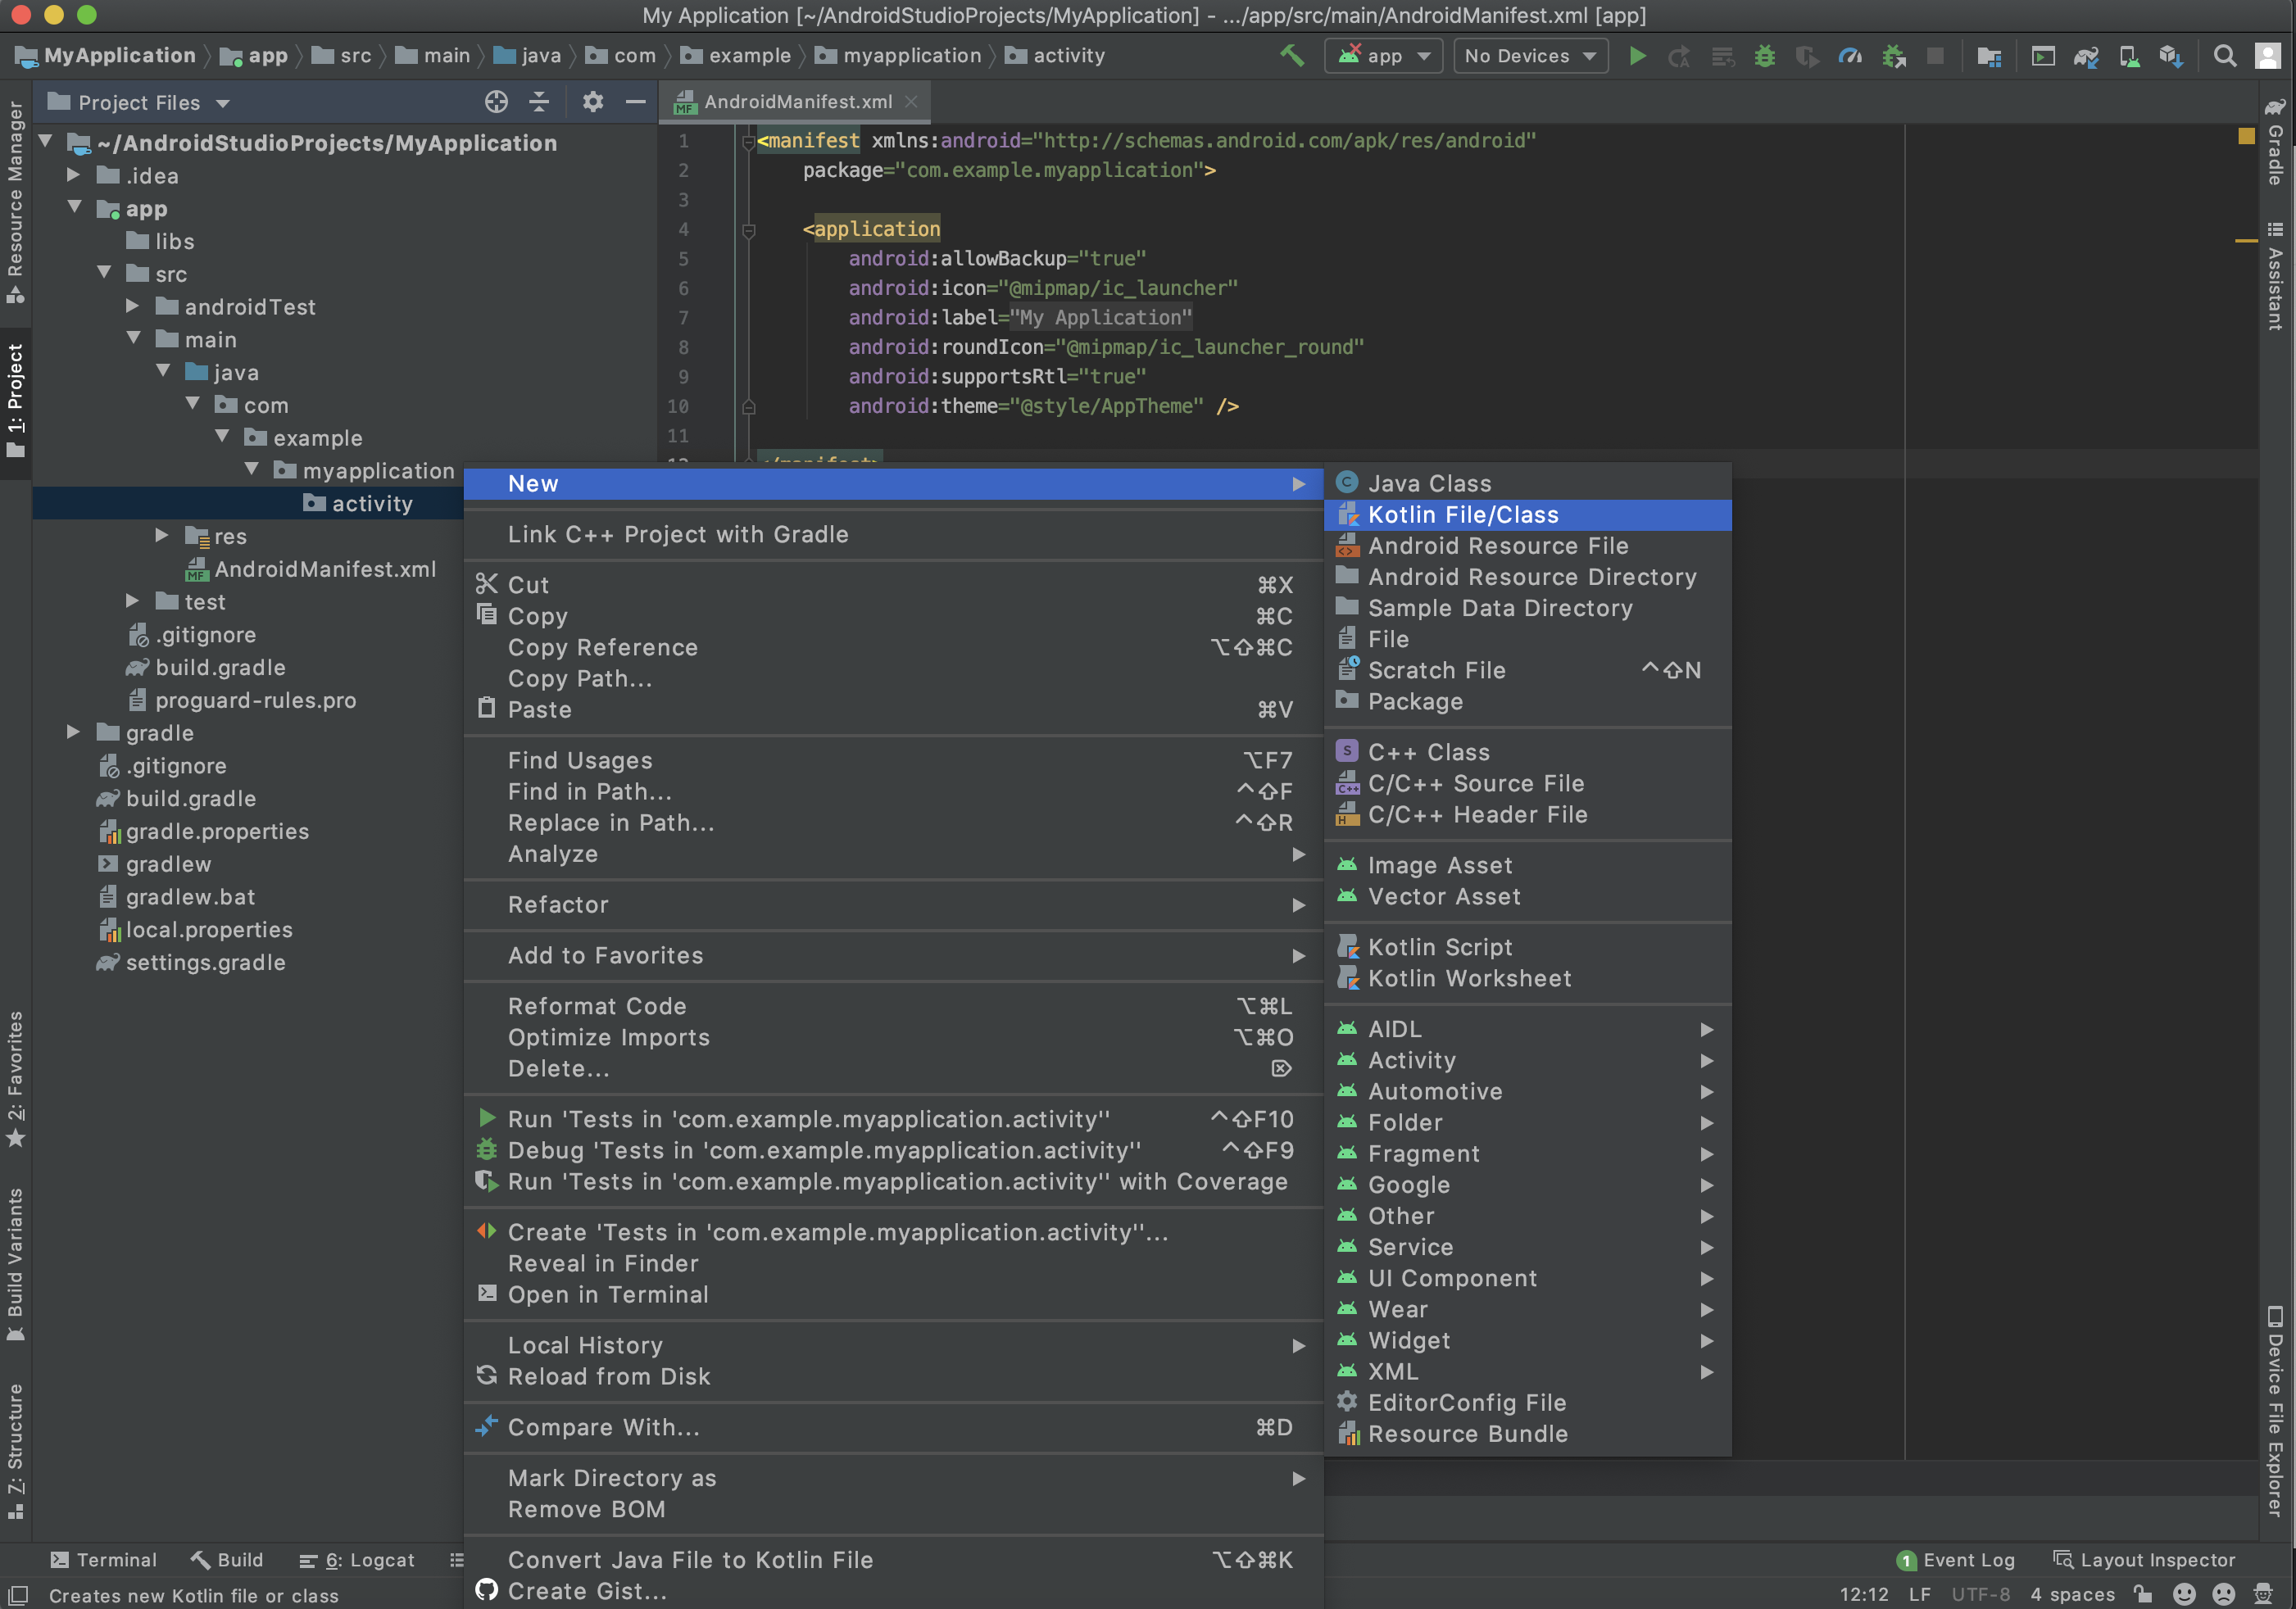Open the Event Log button
This screenshot has width=2296, height=1609.
click(1955, 1560)
